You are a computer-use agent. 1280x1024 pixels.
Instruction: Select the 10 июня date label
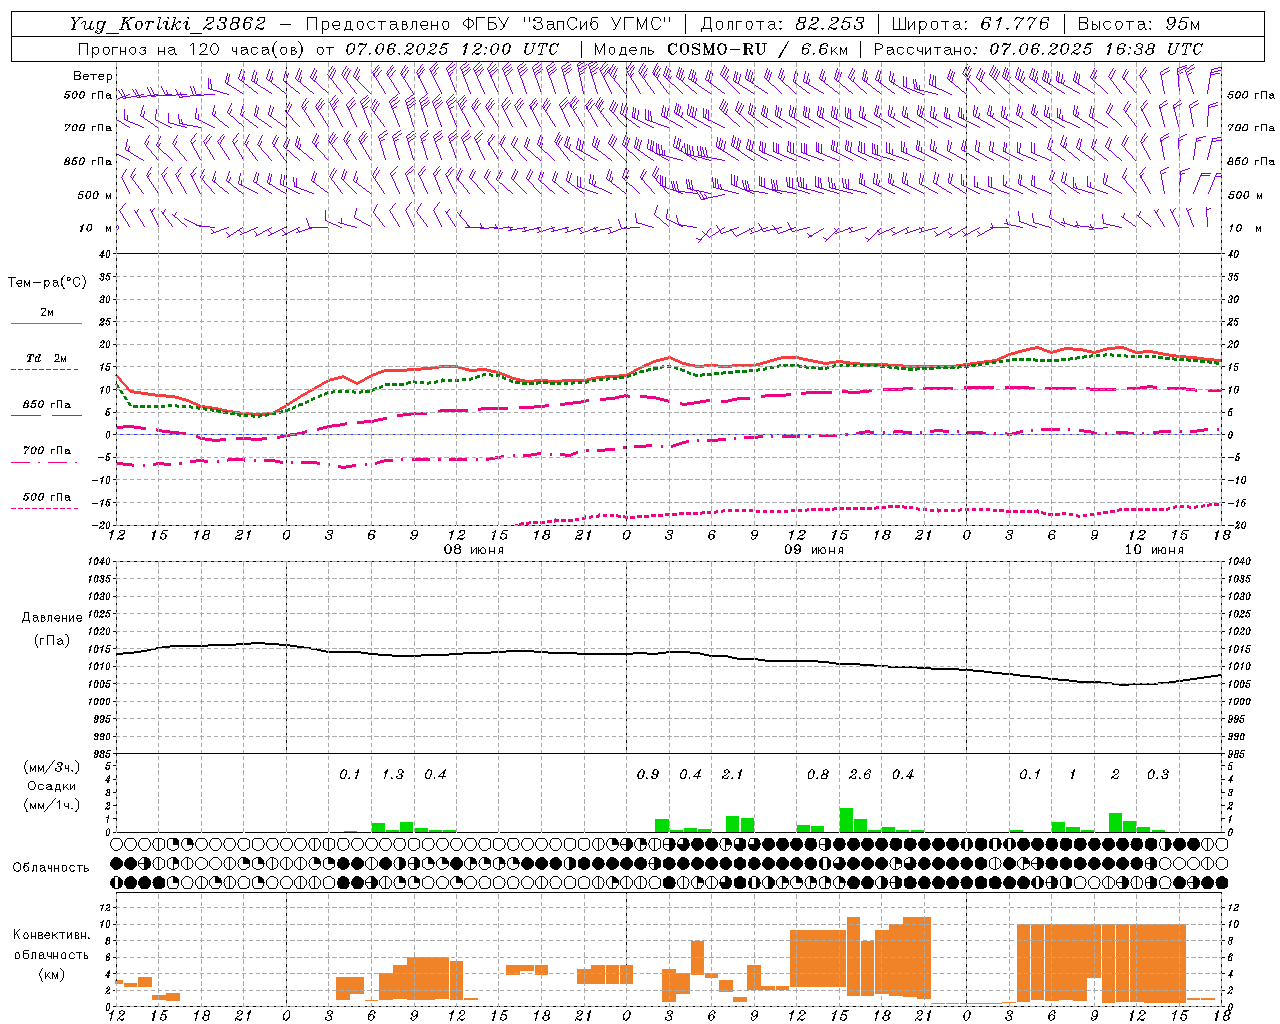pyautogui.click(x=1154, y=550)
